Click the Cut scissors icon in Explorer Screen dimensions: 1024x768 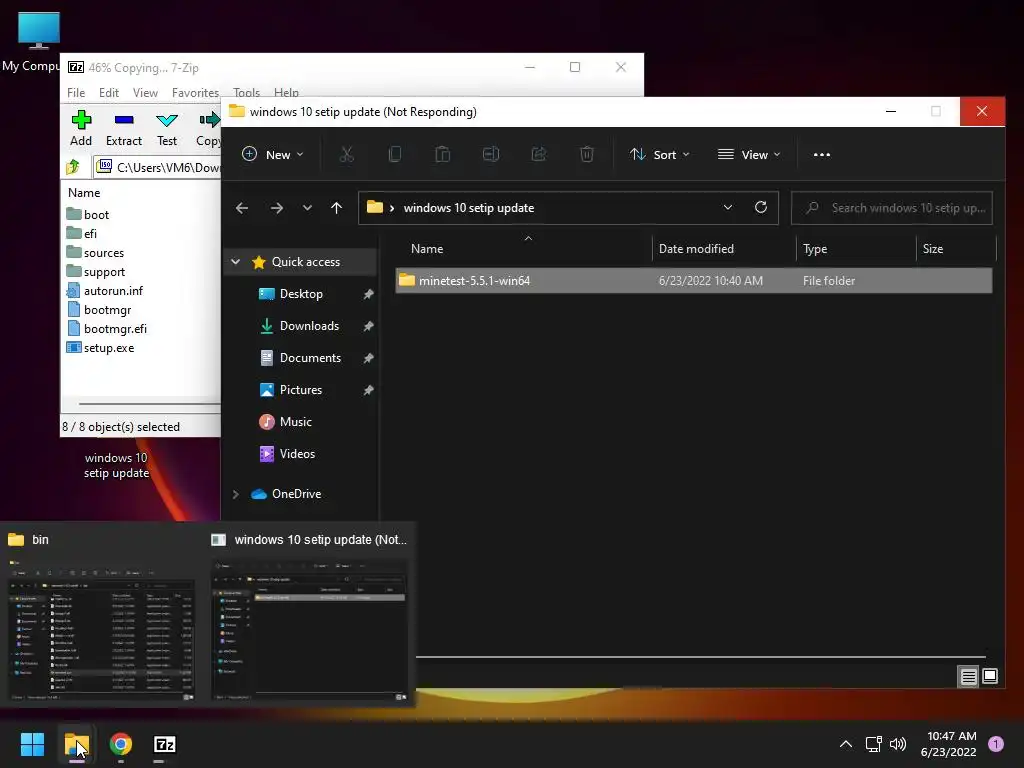(x=347, y=154)
